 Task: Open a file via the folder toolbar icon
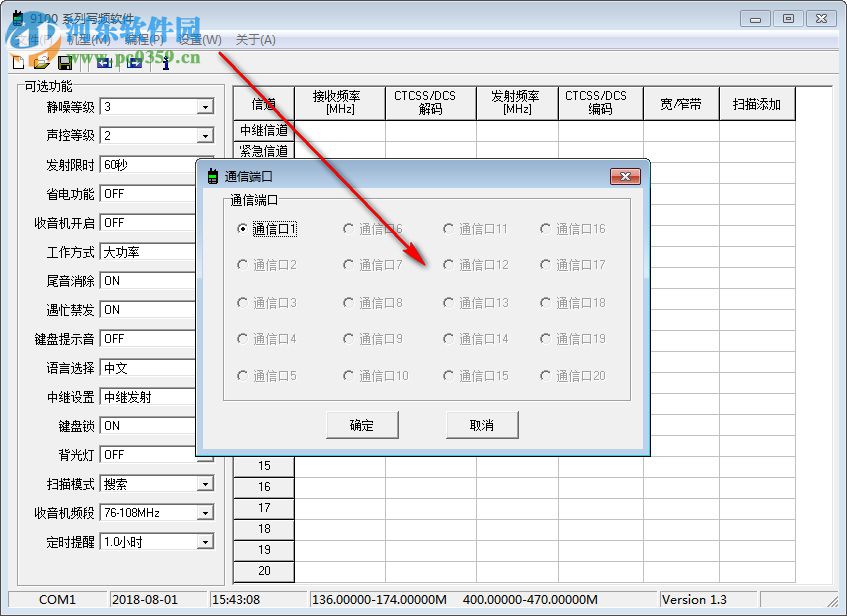tap(41, 63)
